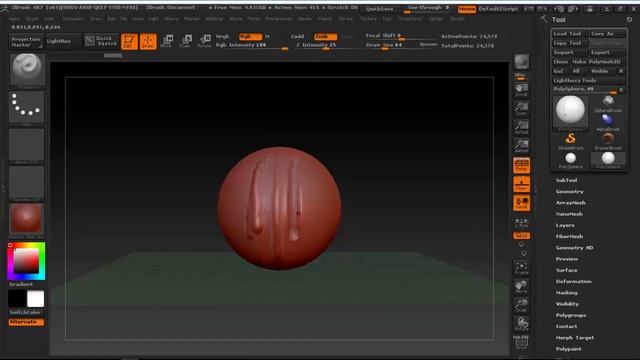Toggle Local symmetry mode button
640x360 pixels.
coord(521,203)
